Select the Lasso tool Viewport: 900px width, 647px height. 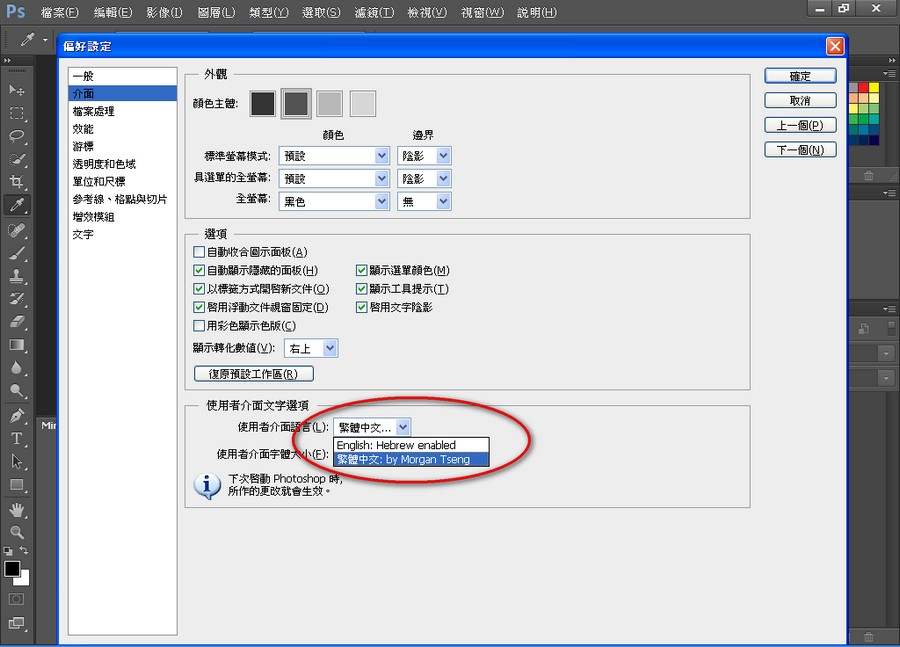coord(17,136)
